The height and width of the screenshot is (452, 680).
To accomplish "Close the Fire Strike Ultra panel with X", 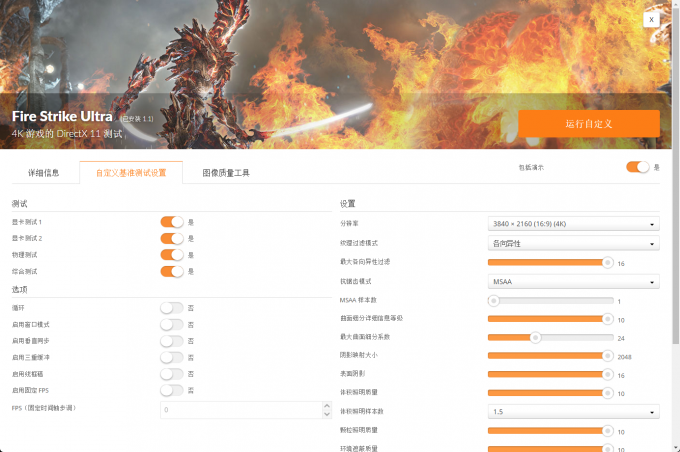I will click(x=651, y=20).
